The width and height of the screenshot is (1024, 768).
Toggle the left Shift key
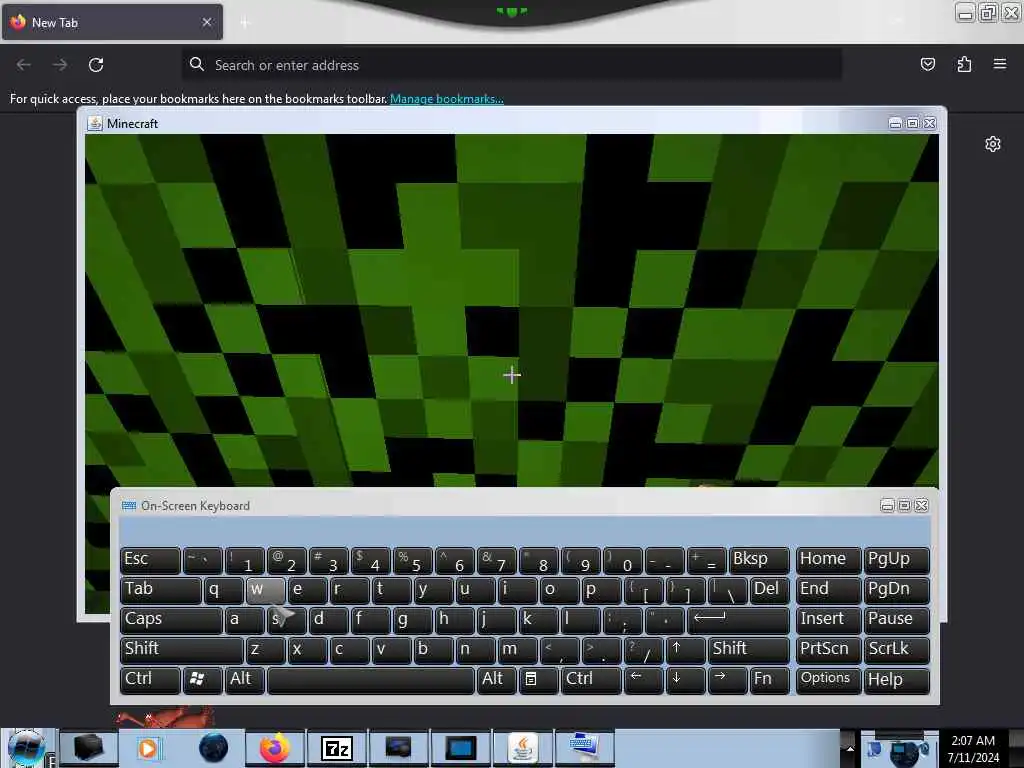[x=182, y=650]
